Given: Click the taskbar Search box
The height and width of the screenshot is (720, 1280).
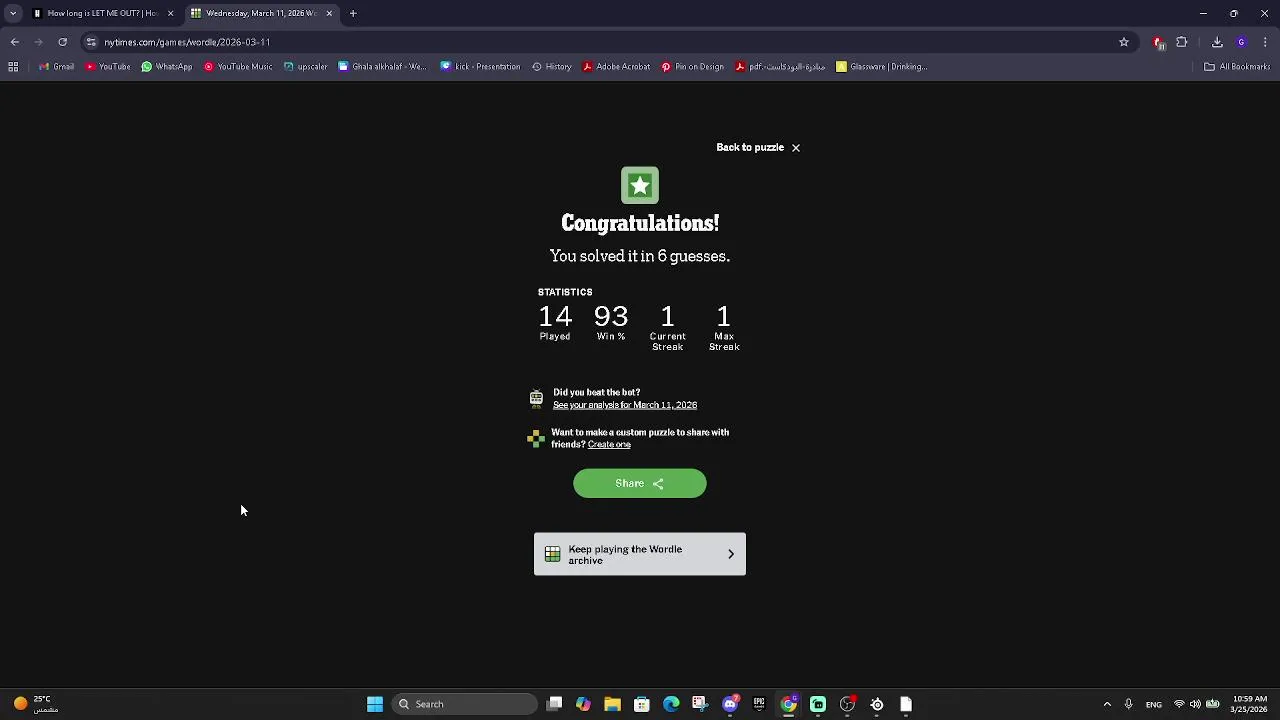Looking at the screenshot, I should tap(465, 705).
